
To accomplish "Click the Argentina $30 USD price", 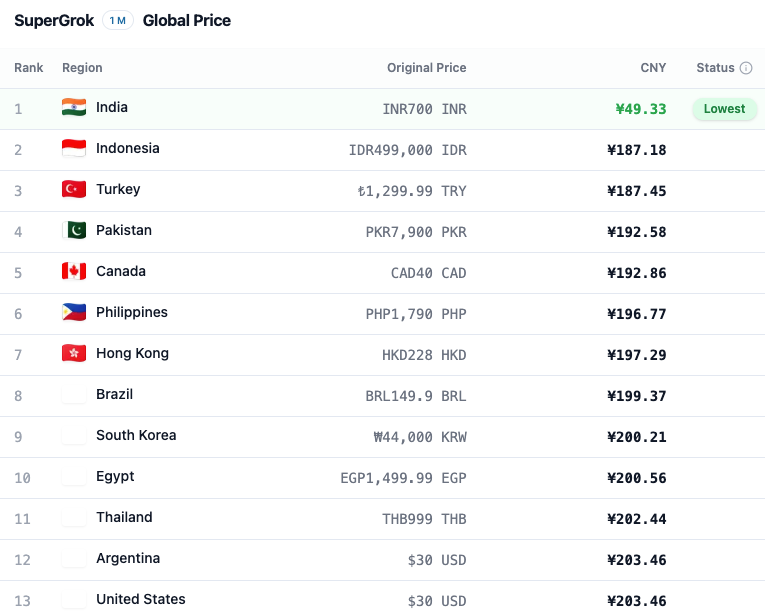I will 437,560.
